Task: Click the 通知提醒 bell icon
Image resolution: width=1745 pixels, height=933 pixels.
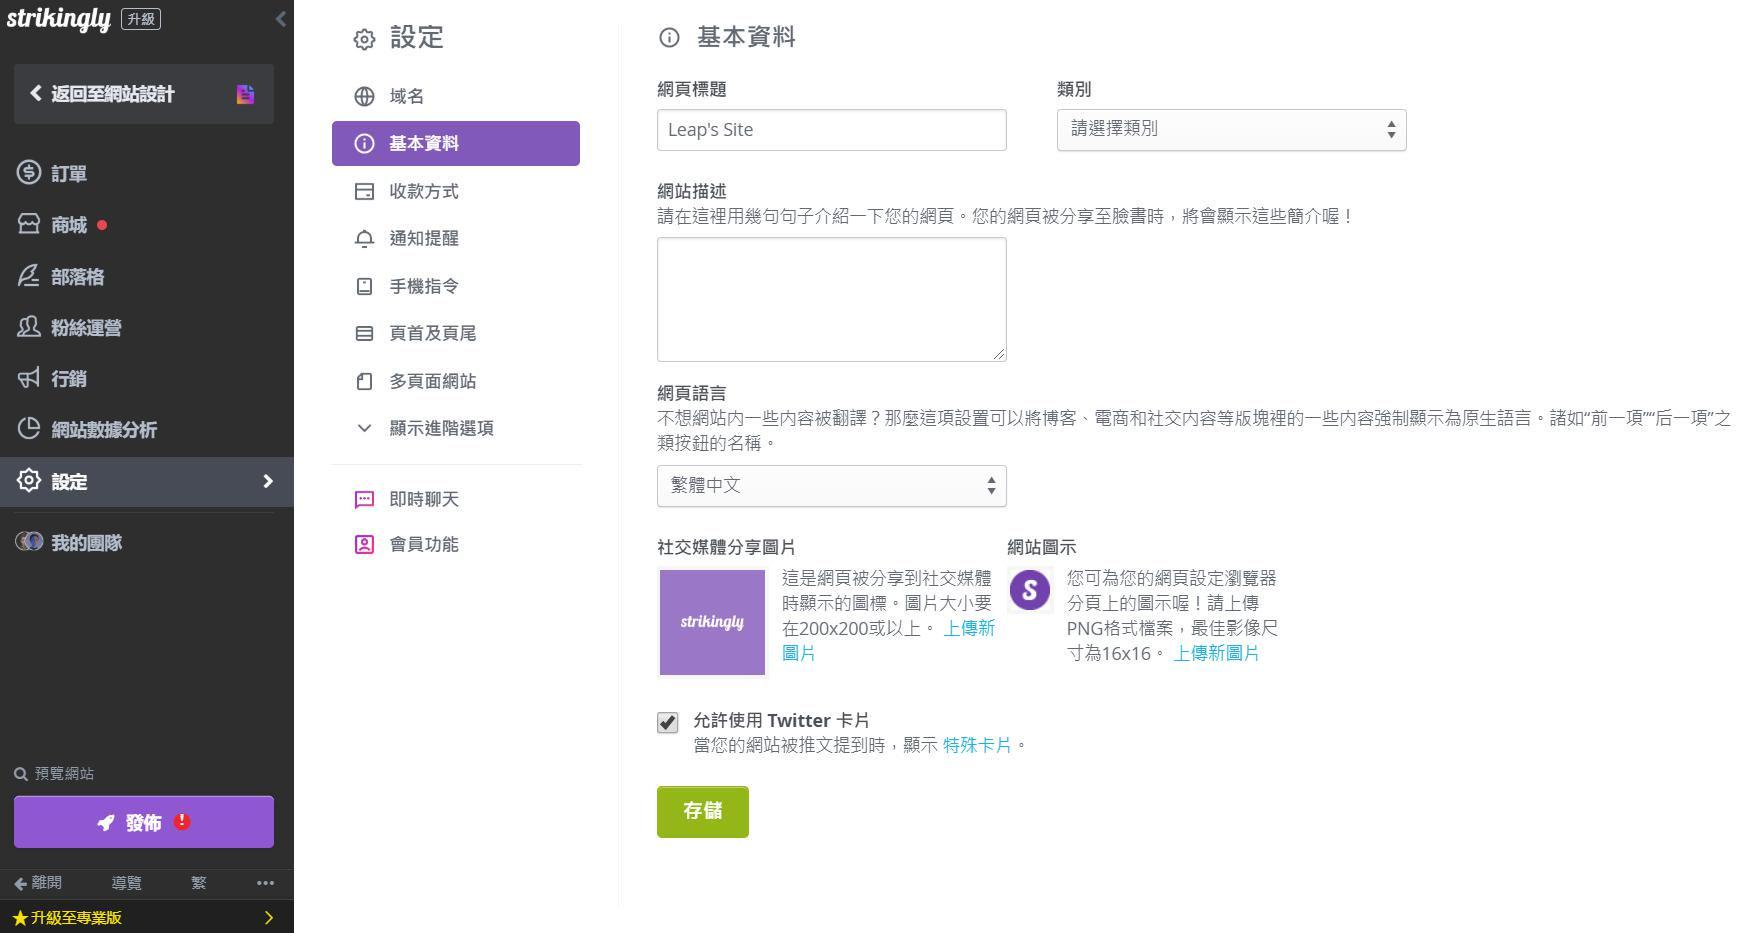Action: point(364,238)
